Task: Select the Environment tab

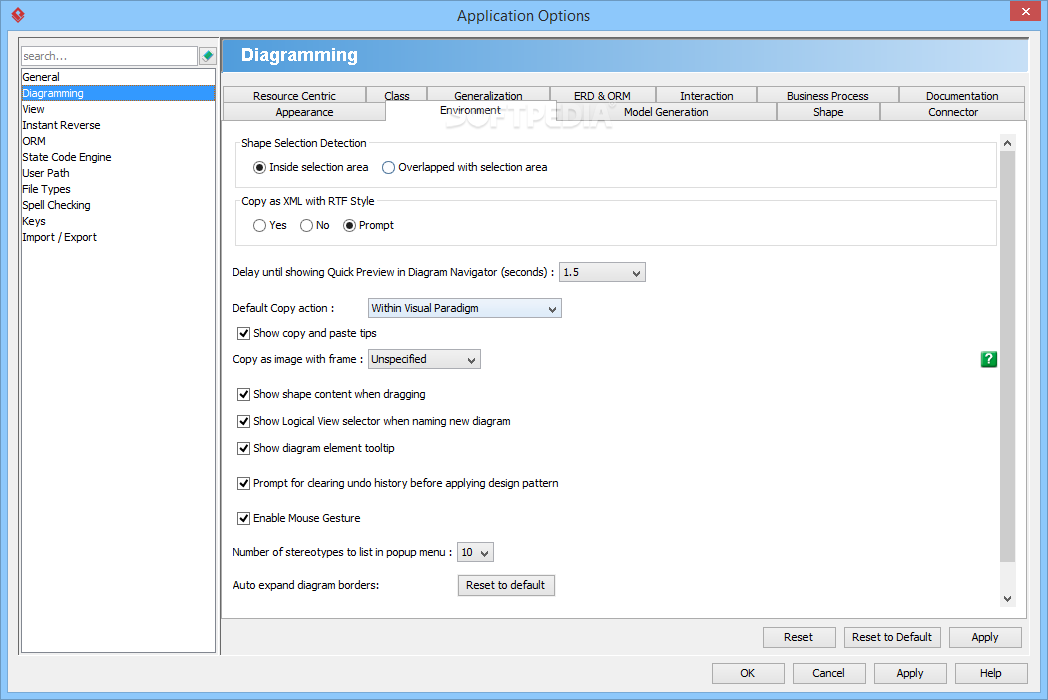Action: tap(471, 111)
